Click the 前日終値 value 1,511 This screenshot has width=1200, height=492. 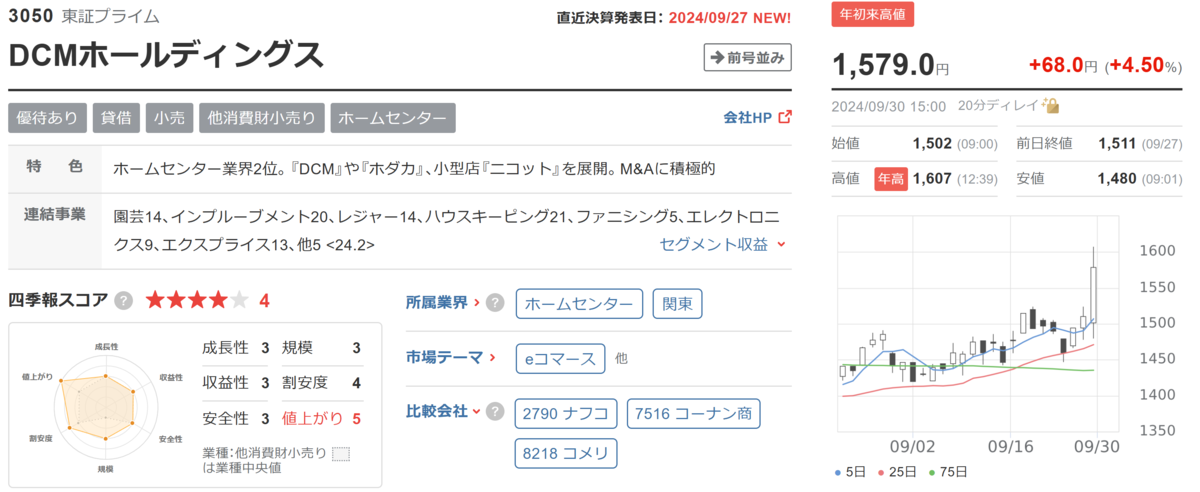click(1117, 143)
